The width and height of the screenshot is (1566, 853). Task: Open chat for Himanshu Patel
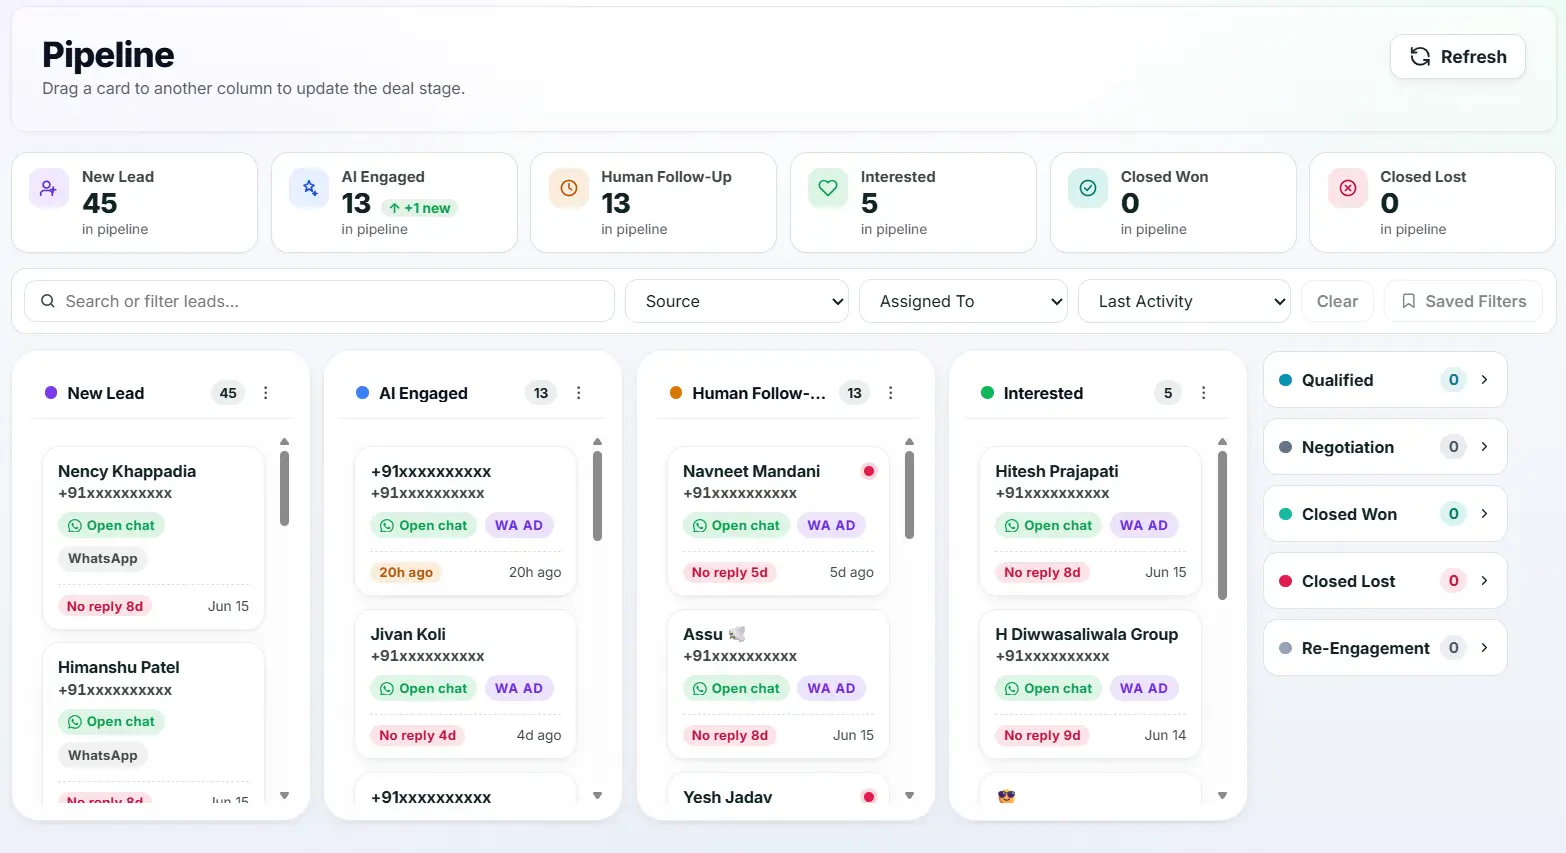111,721
